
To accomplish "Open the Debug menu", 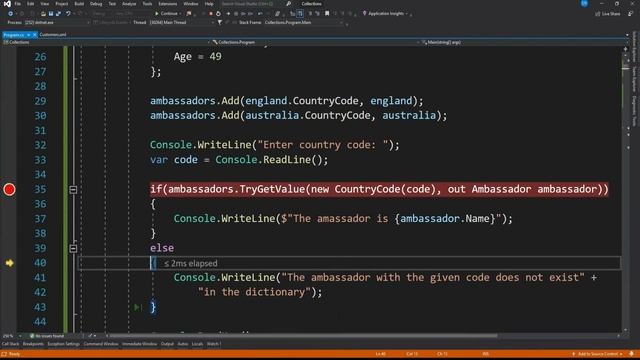I will pos(96,4).
